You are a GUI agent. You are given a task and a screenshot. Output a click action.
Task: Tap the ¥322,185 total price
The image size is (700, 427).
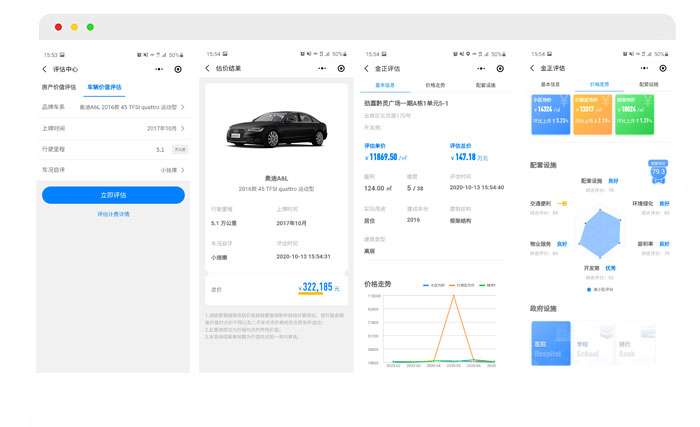click(318, 287)
